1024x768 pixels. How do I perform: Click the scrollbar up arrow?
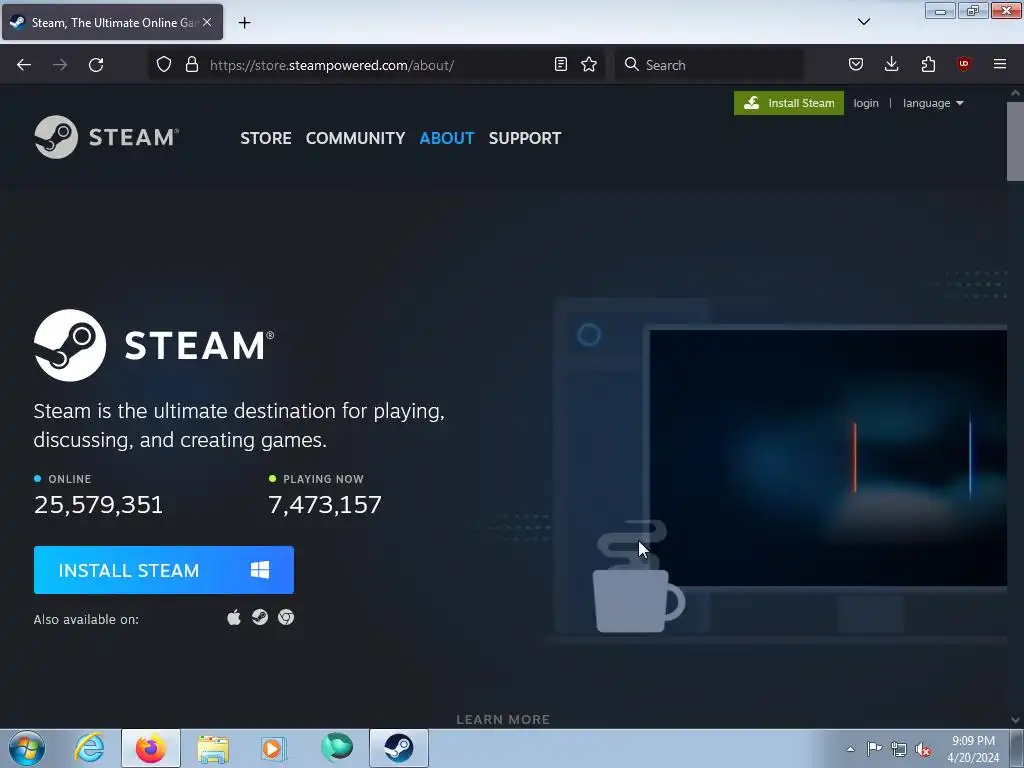point(1015,93)
